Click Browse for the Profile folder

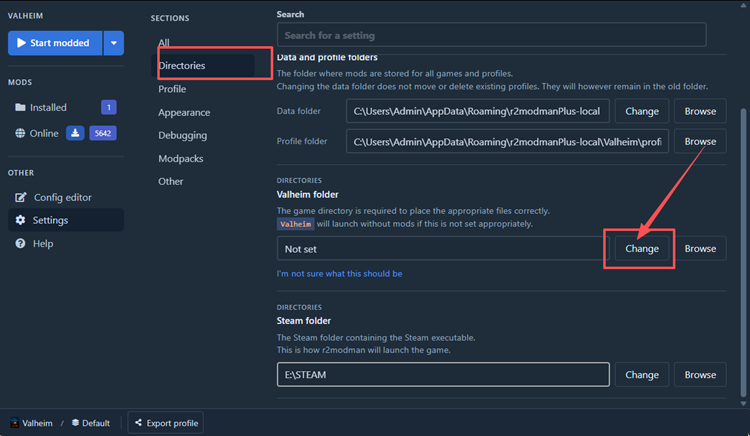point(700,142)
